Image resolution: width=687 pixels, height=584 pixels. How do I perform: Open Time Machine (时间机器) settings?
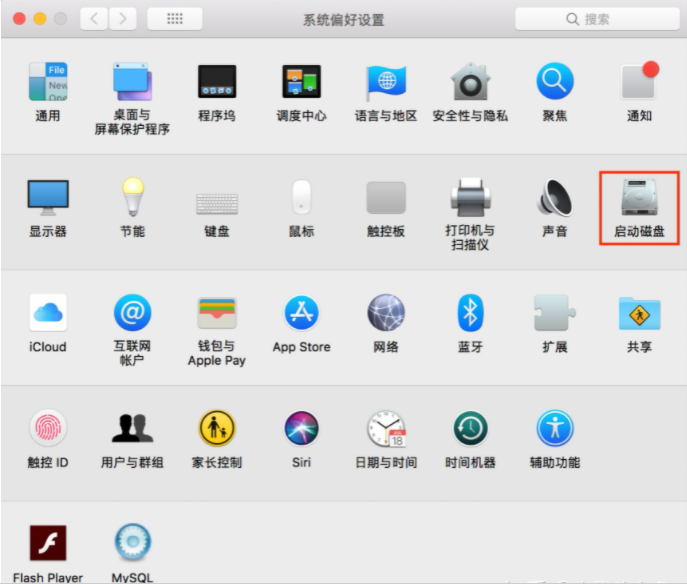tap(470, 429)
